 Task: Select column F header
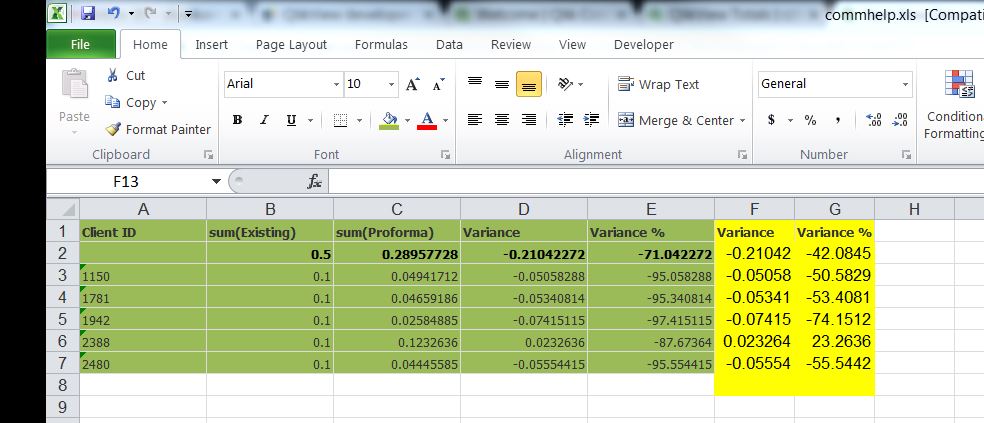754,209
